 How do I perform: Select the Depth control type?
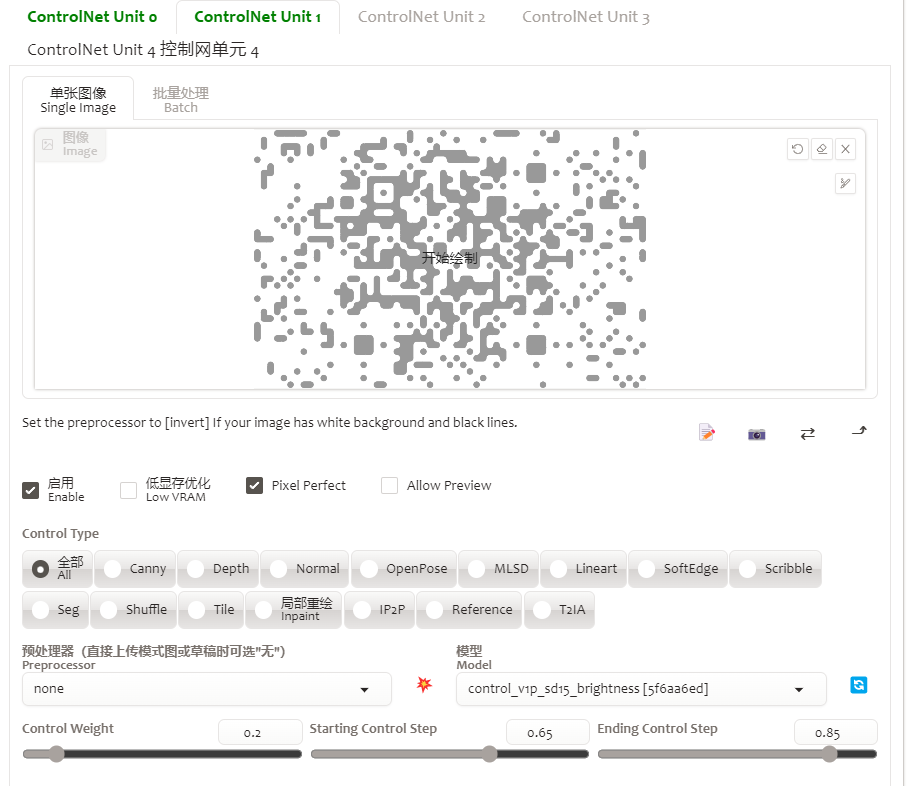[x=218, y=568]
